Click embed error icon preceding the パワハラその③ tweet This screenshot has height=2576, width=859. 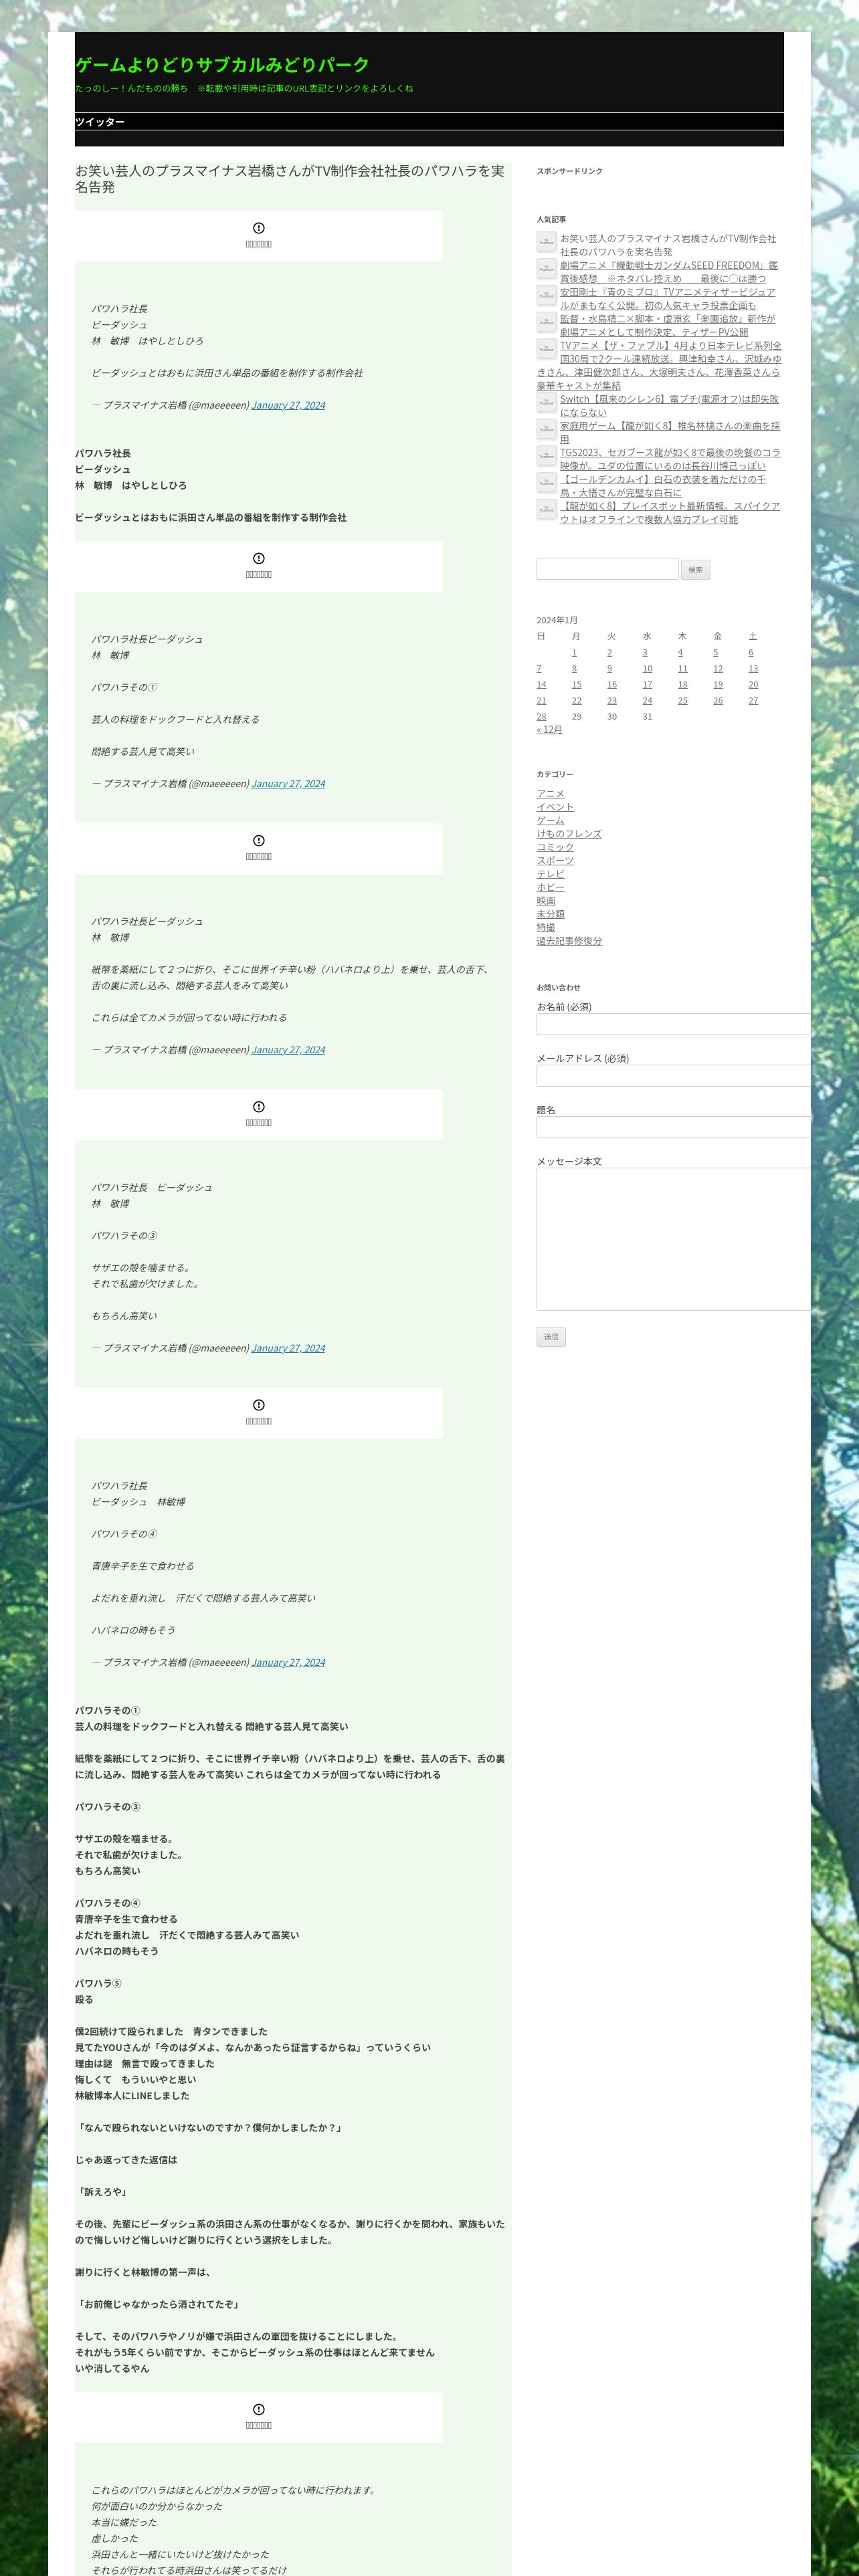point(259,1107)
